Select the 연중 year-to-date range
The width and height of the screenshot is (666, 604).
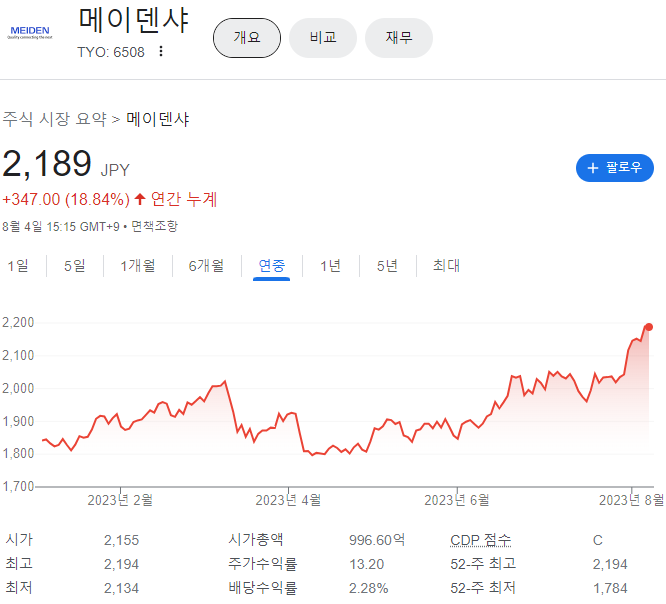(x=271, y=266)
